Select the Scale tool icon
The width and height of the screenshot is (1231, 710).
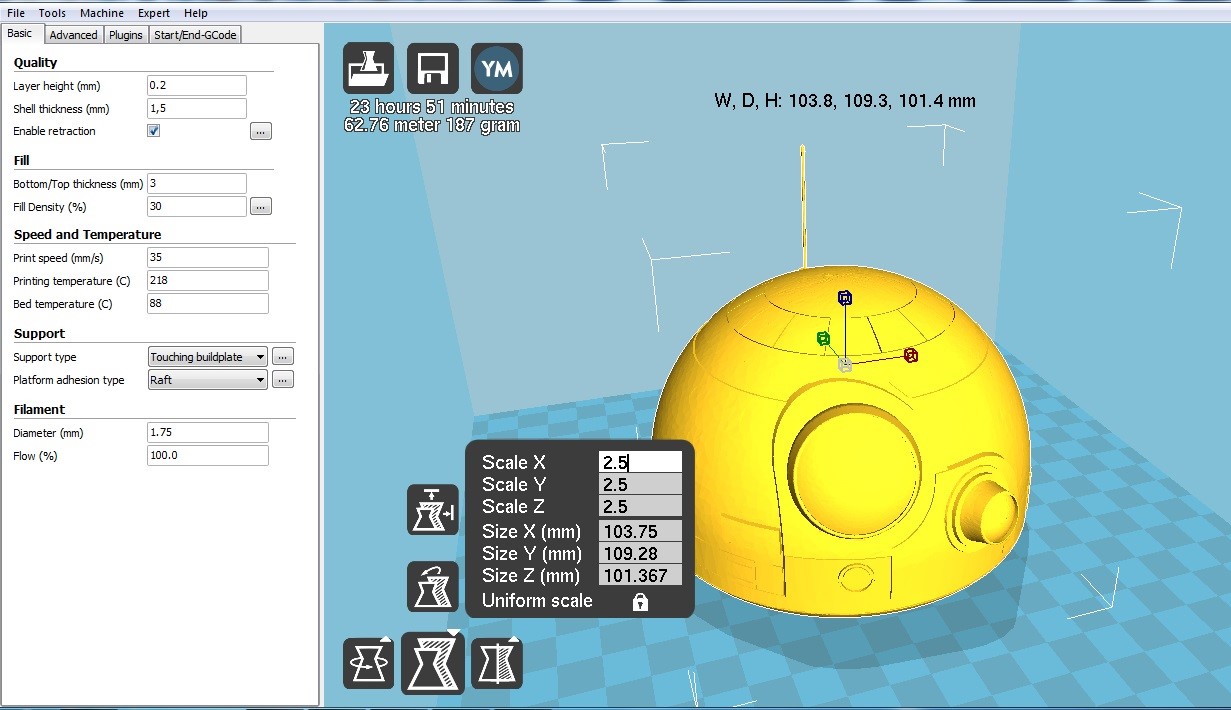(432, 662)
